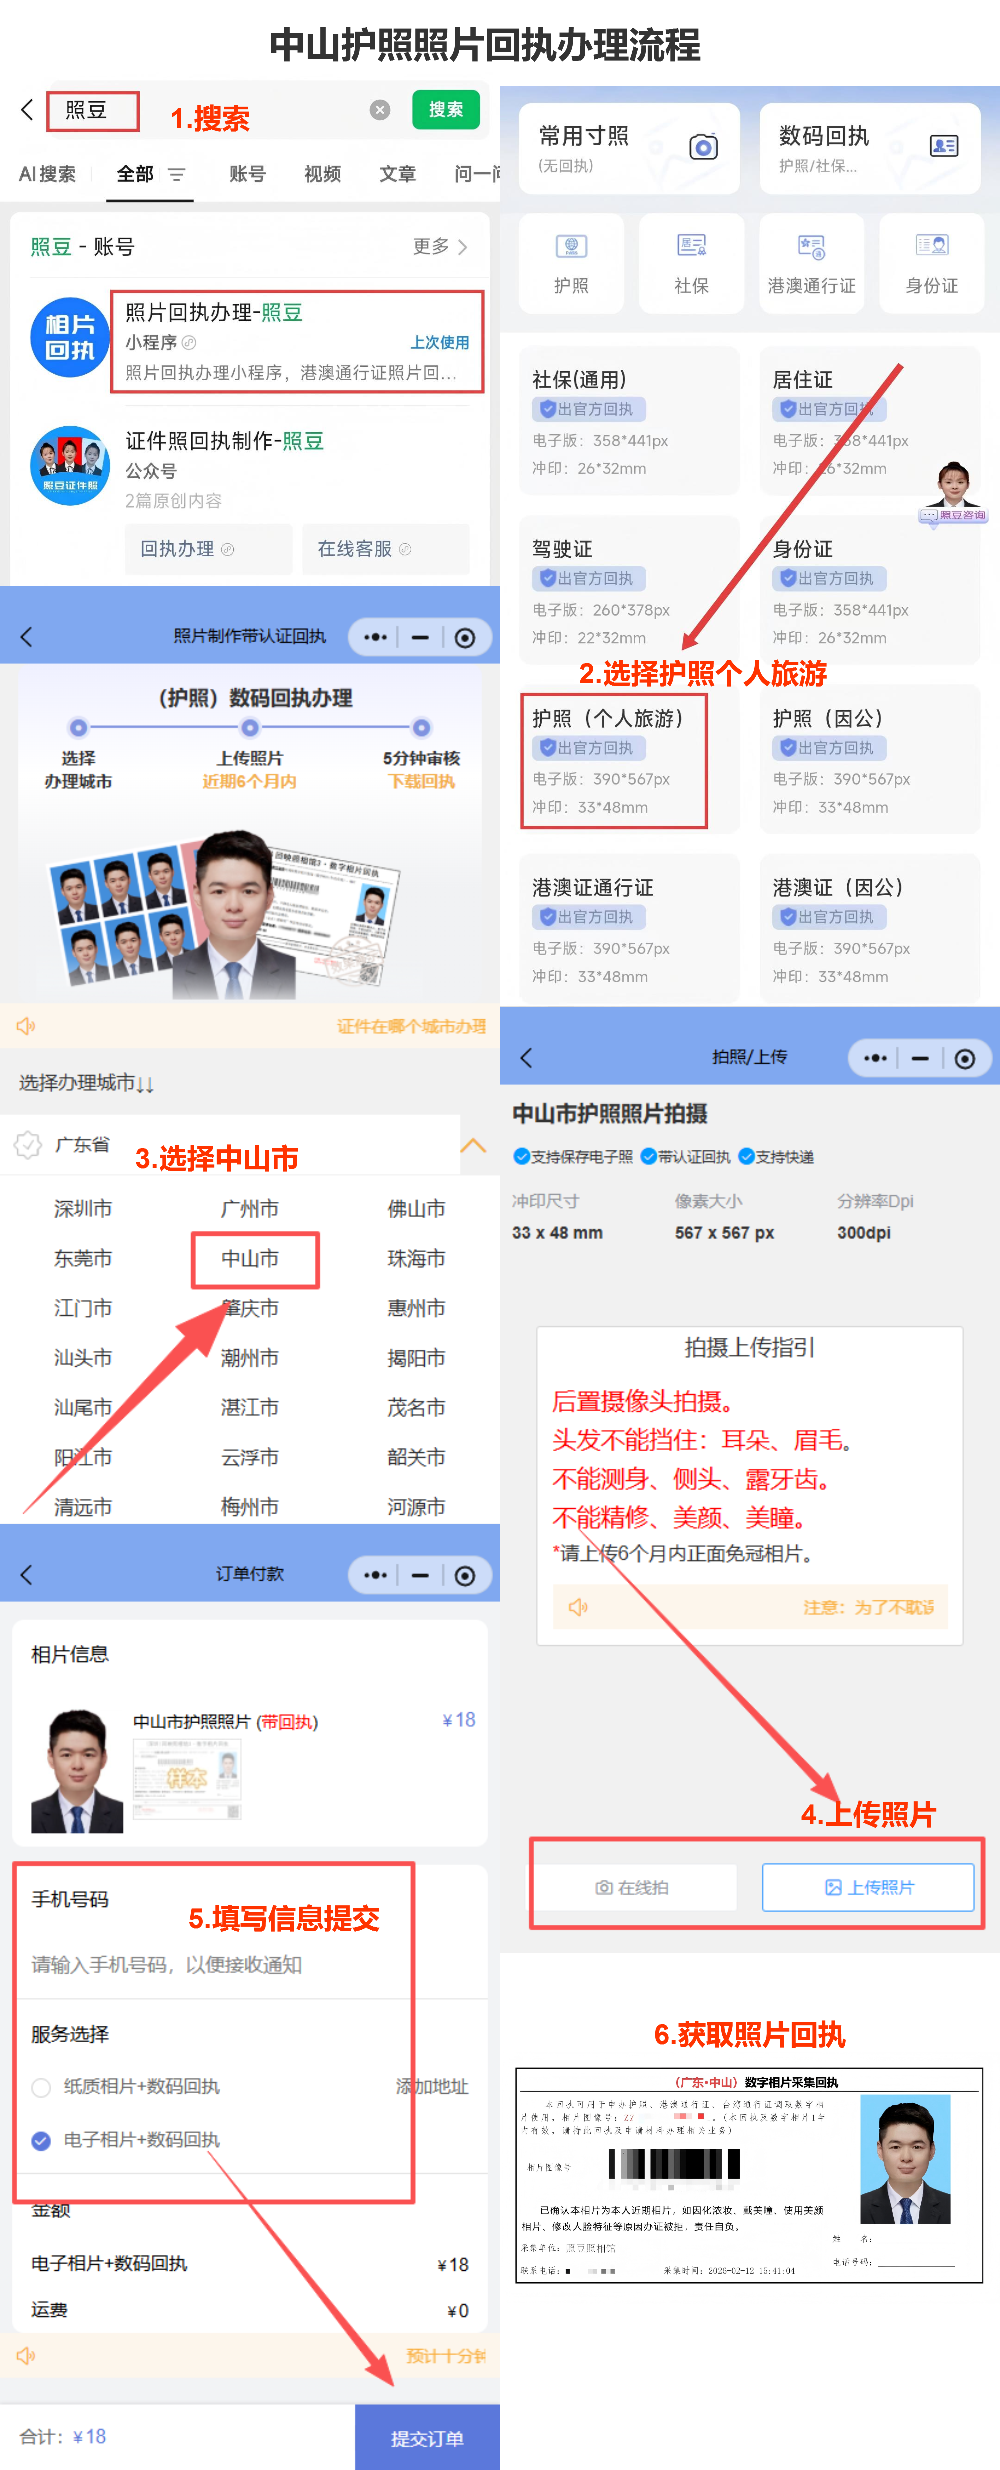1000x2470 pixels.
Task: Expand 更多 accounts list
Action: tap(440, 246)
